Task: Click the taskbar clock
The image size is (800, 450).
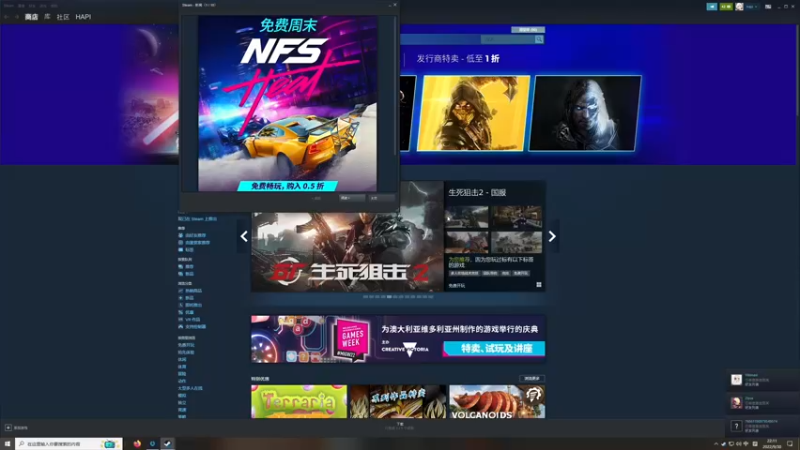Action: [772, 444]
